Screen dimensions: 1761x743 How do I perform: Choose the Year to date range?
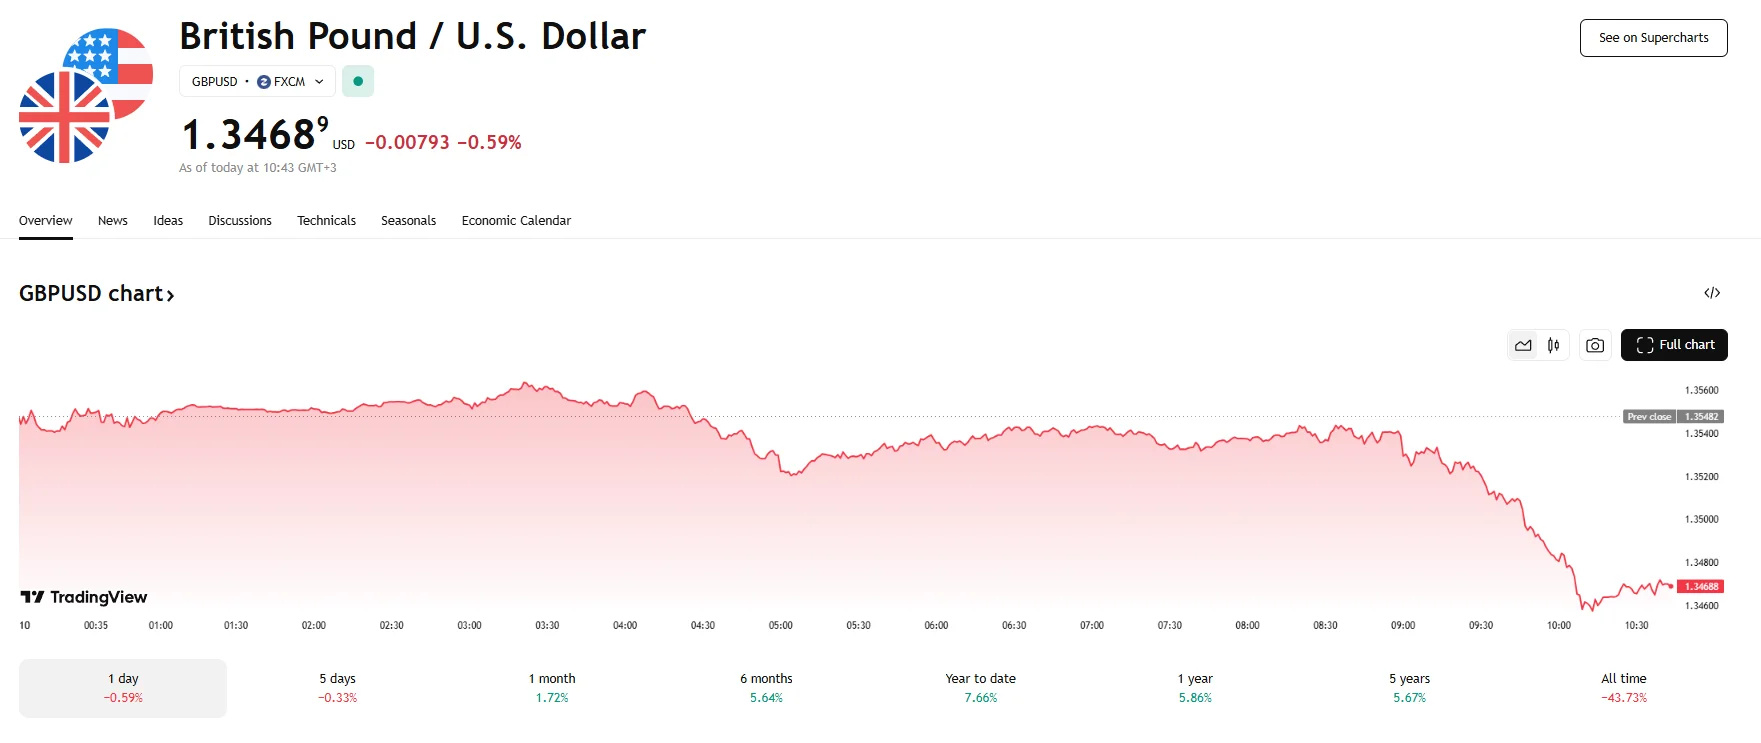click(980, 687)
